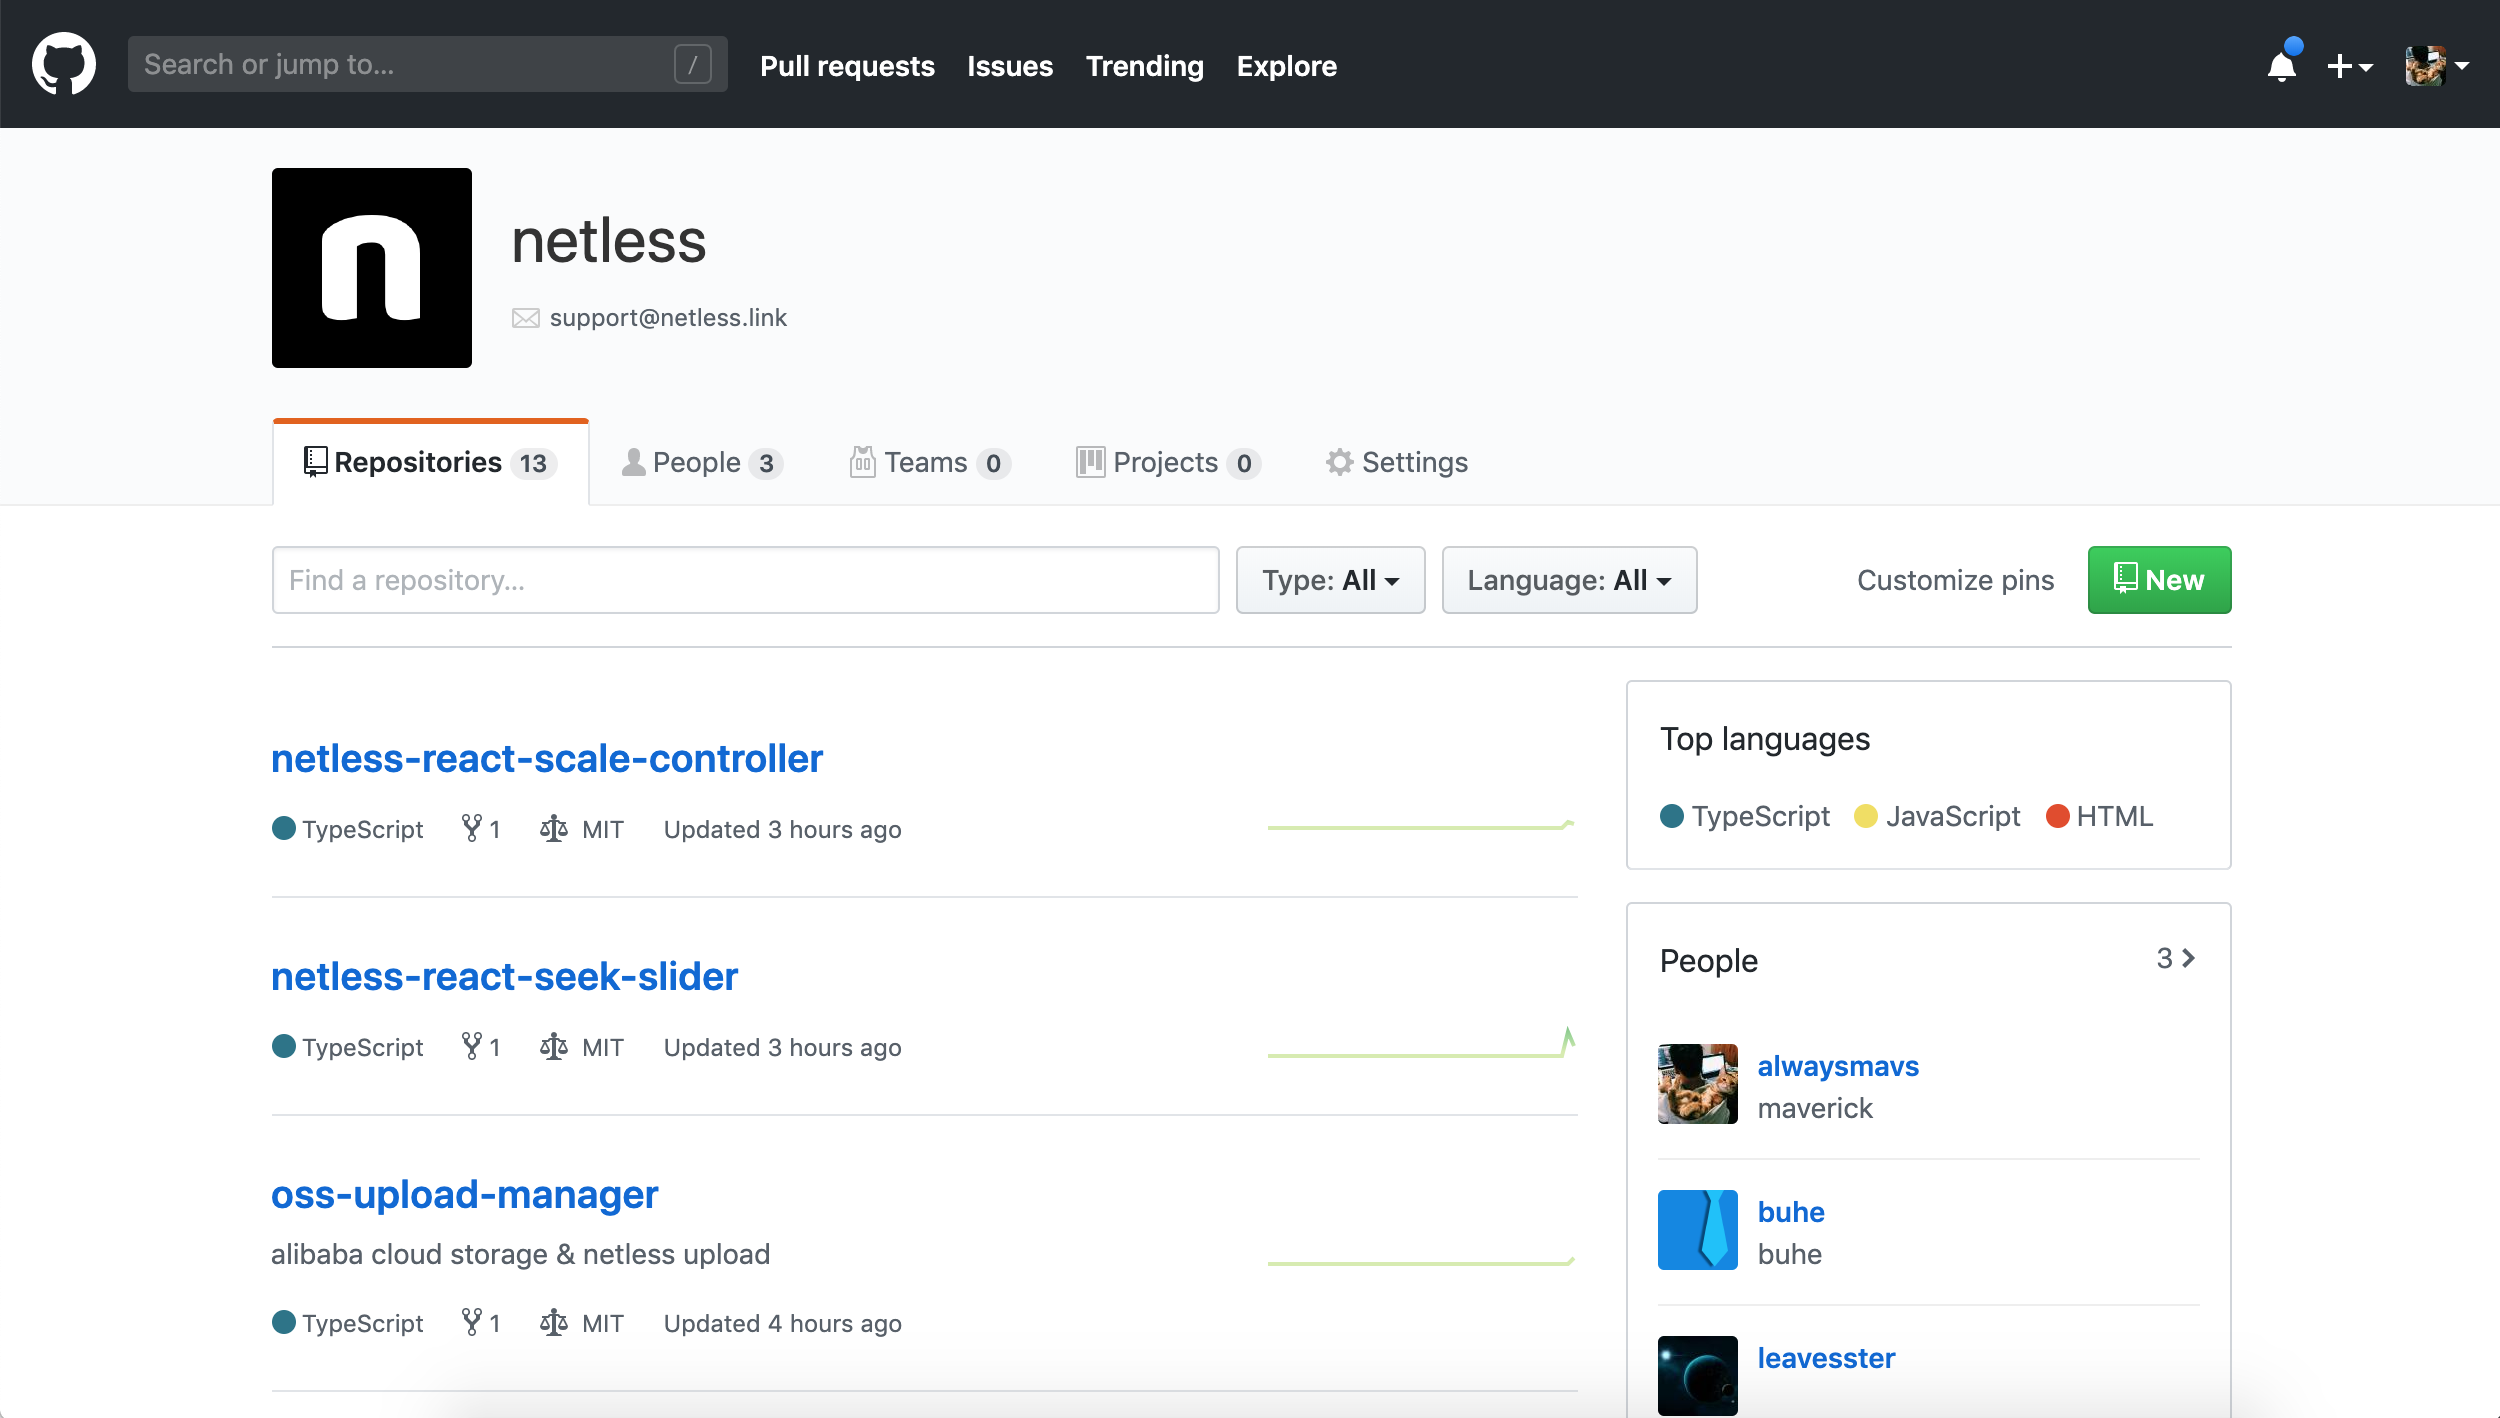Open the netless-react-seek-slider repository
The height and width of the screenshot is (1418, 2500).
[504, 977]
